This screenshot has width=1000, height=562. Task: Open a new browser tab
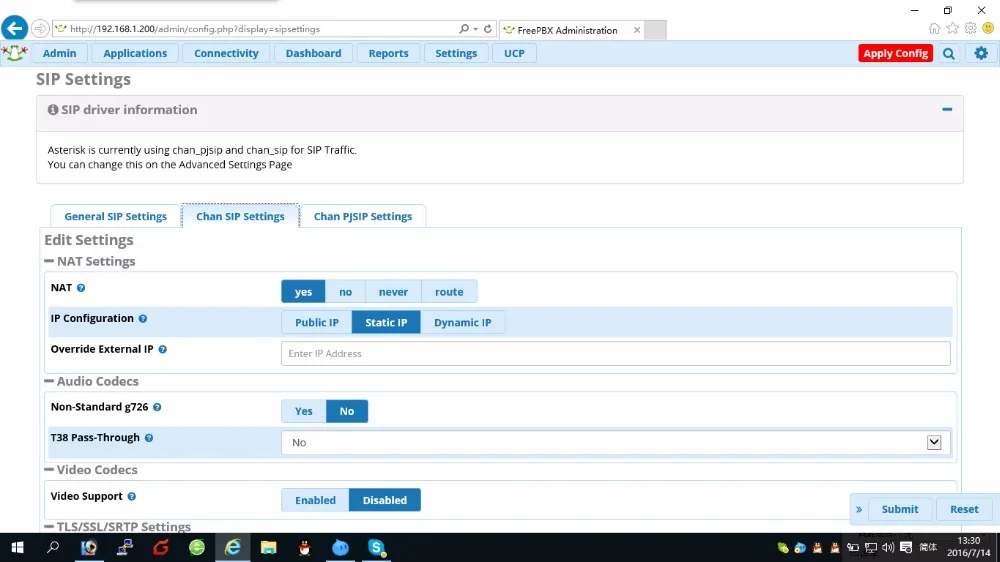[655, 30]
